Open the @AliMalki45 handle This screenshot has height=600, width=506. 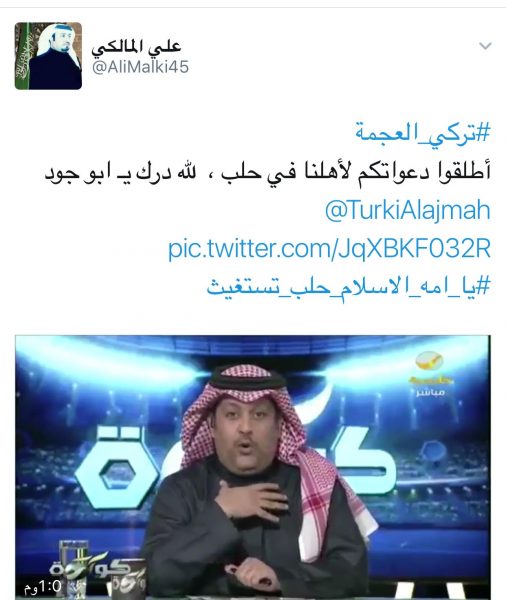pyautogui.click(x=140, y=67)
